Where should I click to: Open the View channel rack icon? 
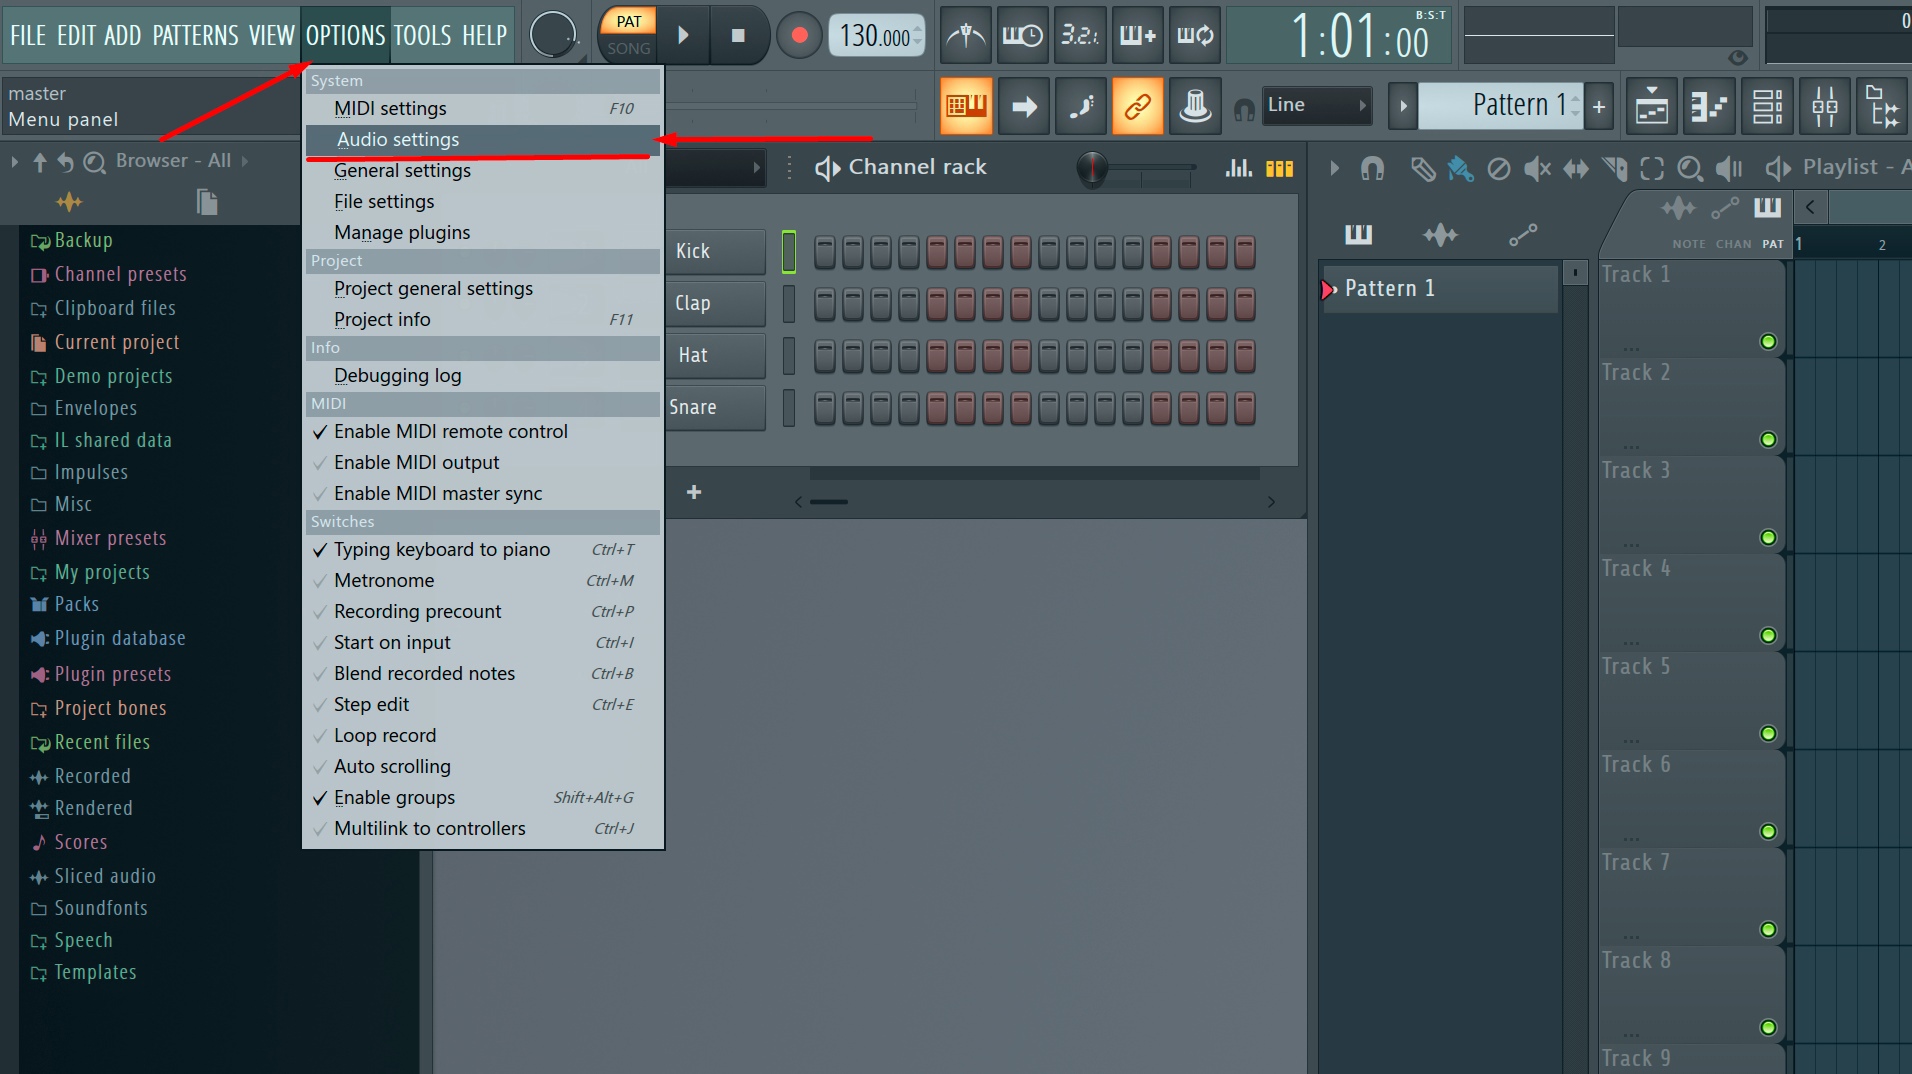coord(1767,106)
